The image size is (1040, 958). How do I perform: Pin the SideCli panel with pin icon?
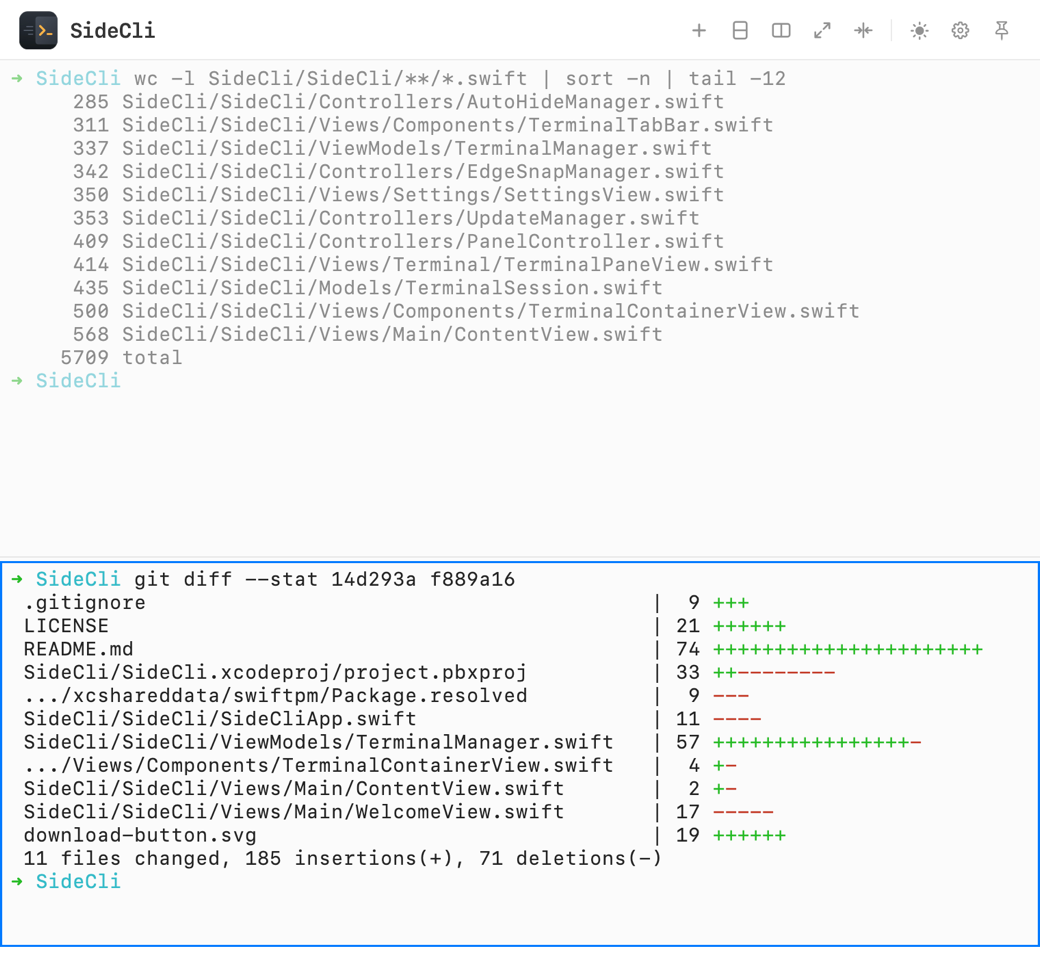(x=1002, y=31)
